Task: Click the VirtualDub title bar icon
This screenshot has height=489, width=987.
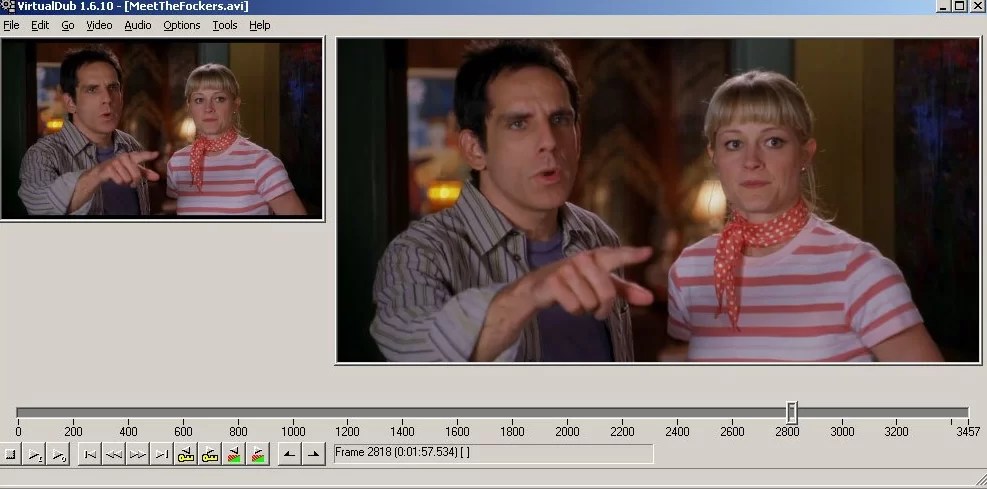Action: coord(7,6)
